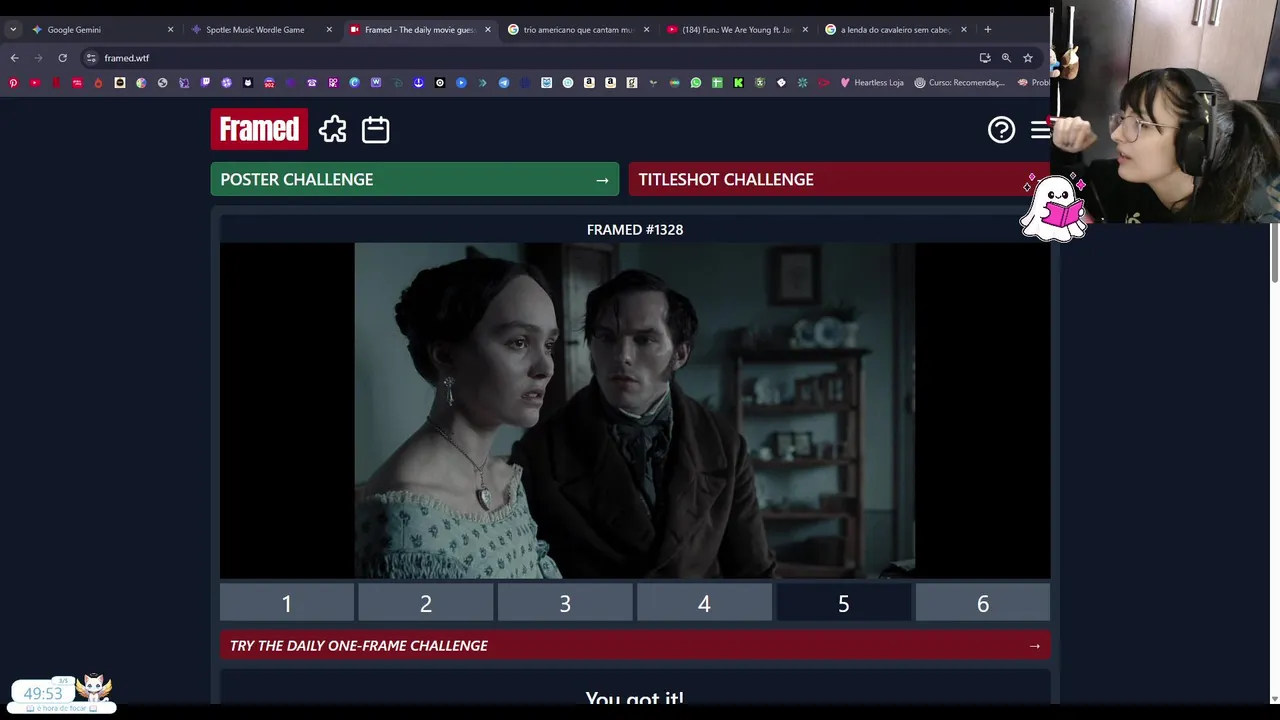Open the calendar archive icon
Viewport: 1280px width, 720px height.
pos(375,129)
